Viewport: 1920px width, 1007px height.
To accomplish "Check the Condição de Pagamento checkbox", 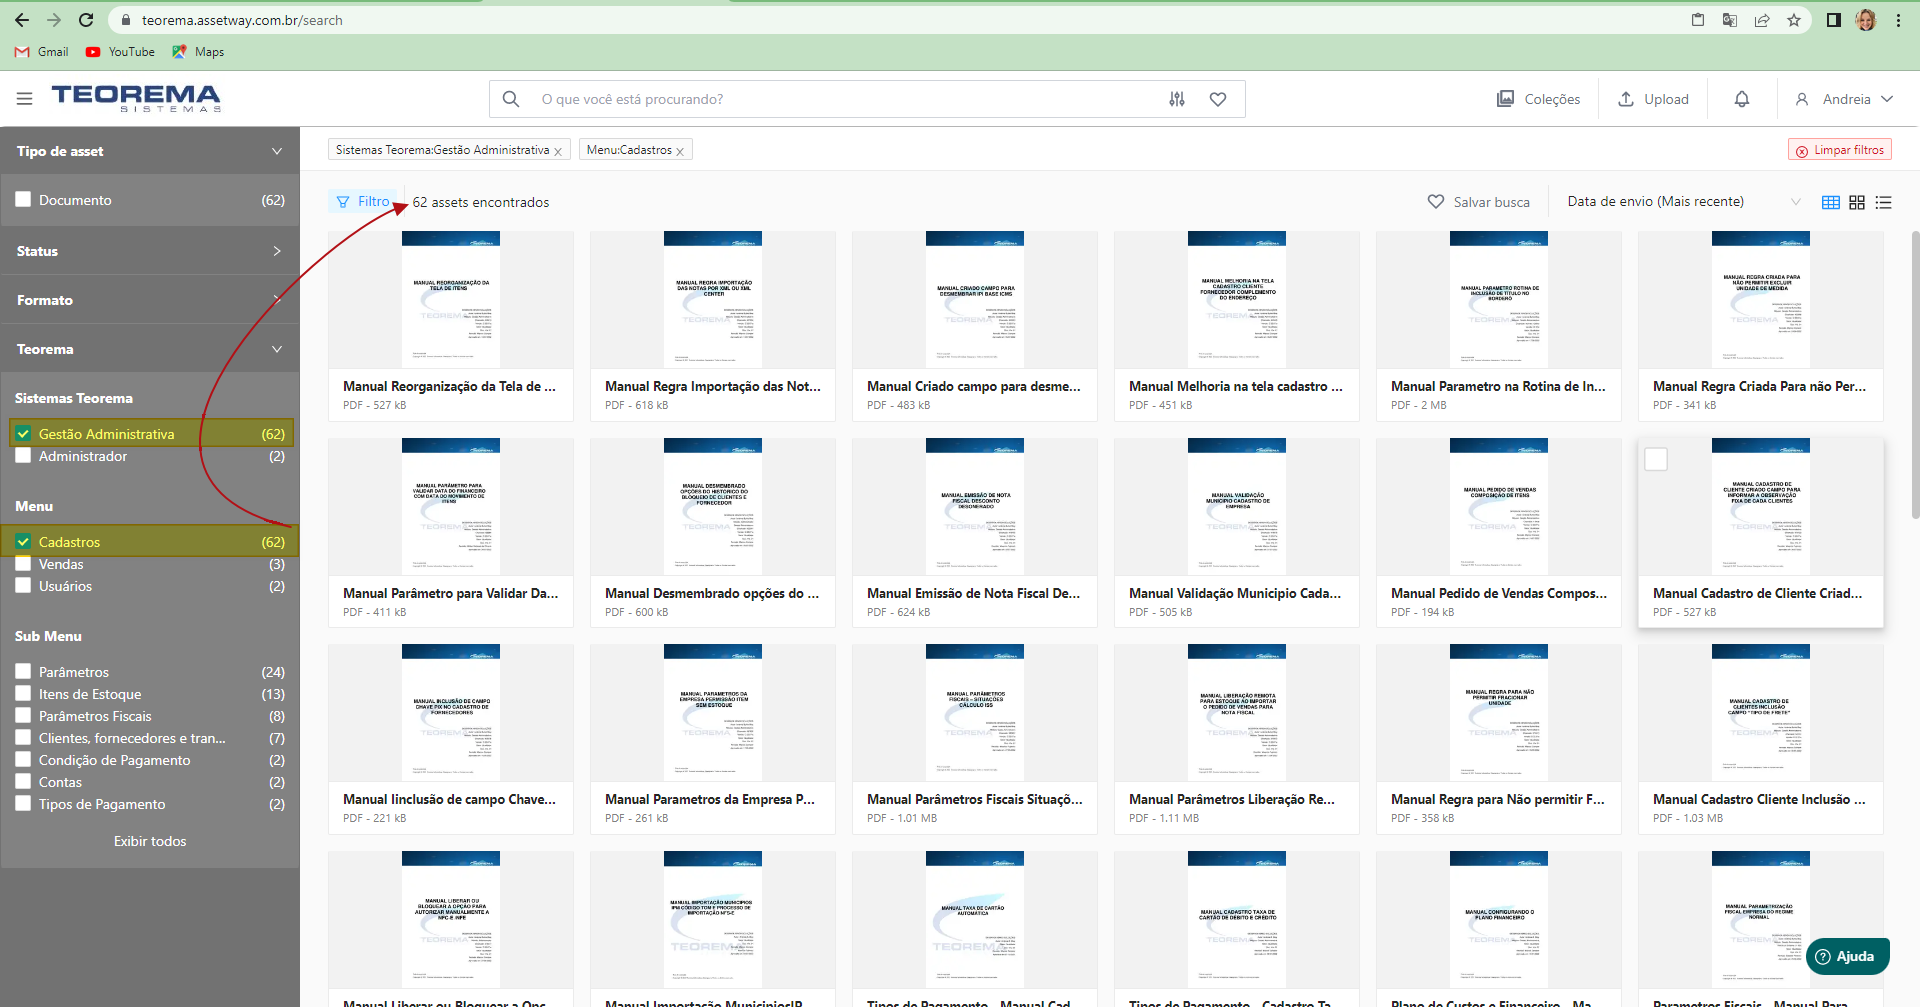I will pyautogui.click(x=23, y=759).
